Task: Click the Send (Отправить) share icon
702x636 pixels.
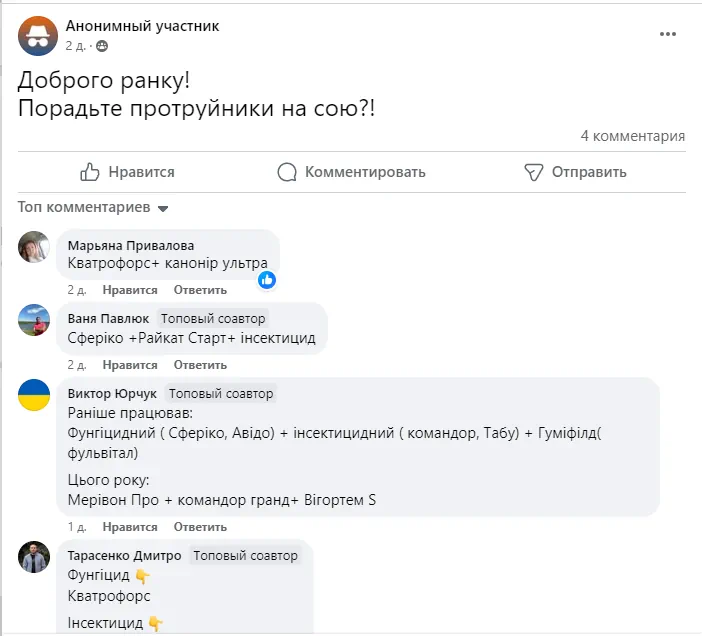Action: click(x=534, y=172)
